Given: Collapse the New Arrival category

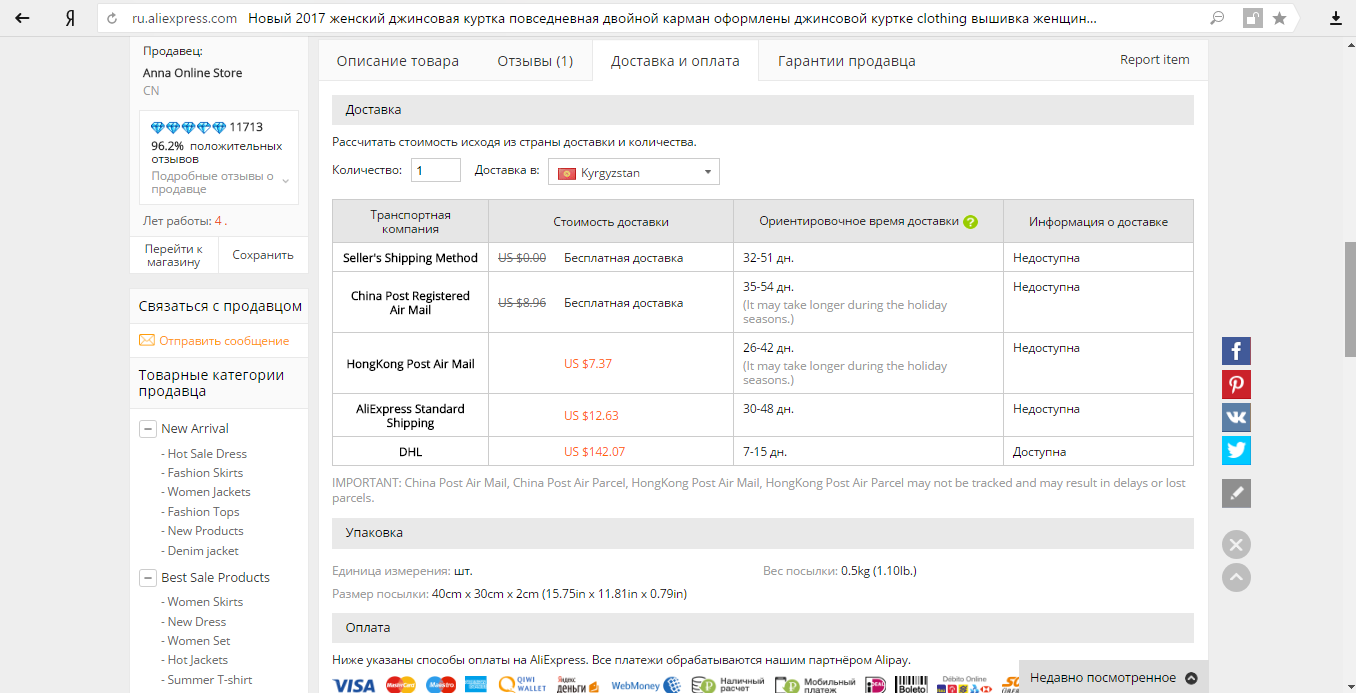Looking at the screenshot, I should tap(147, 429).
